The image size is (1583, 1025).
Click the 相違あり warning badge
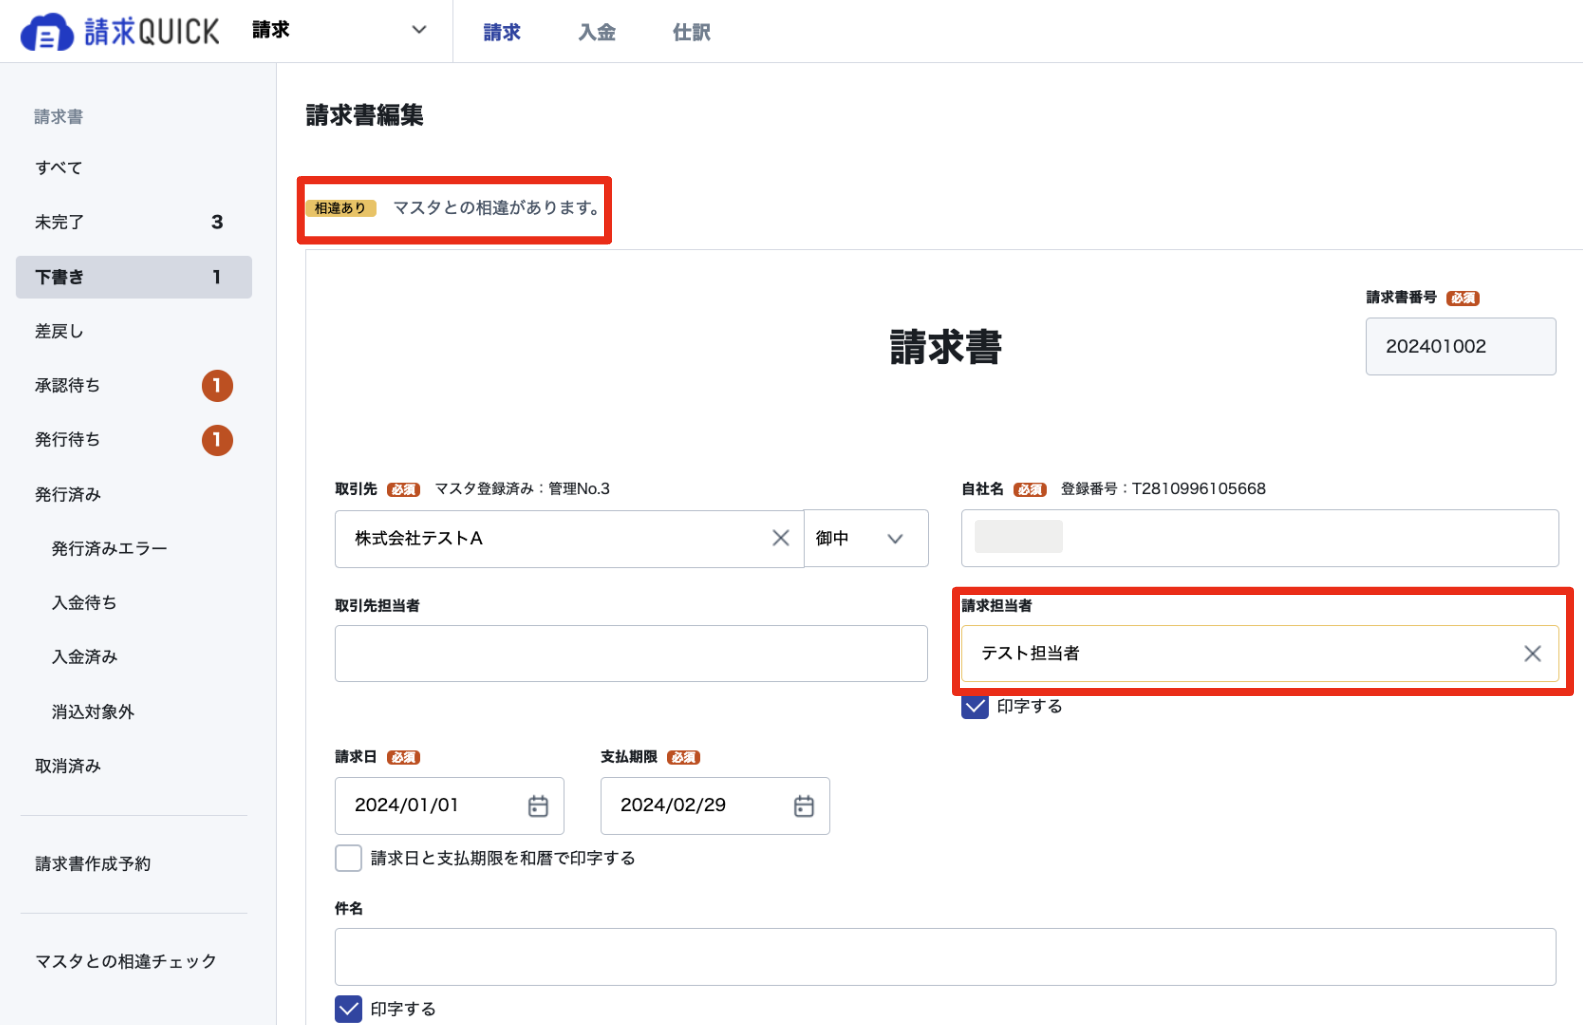point(340,208)
